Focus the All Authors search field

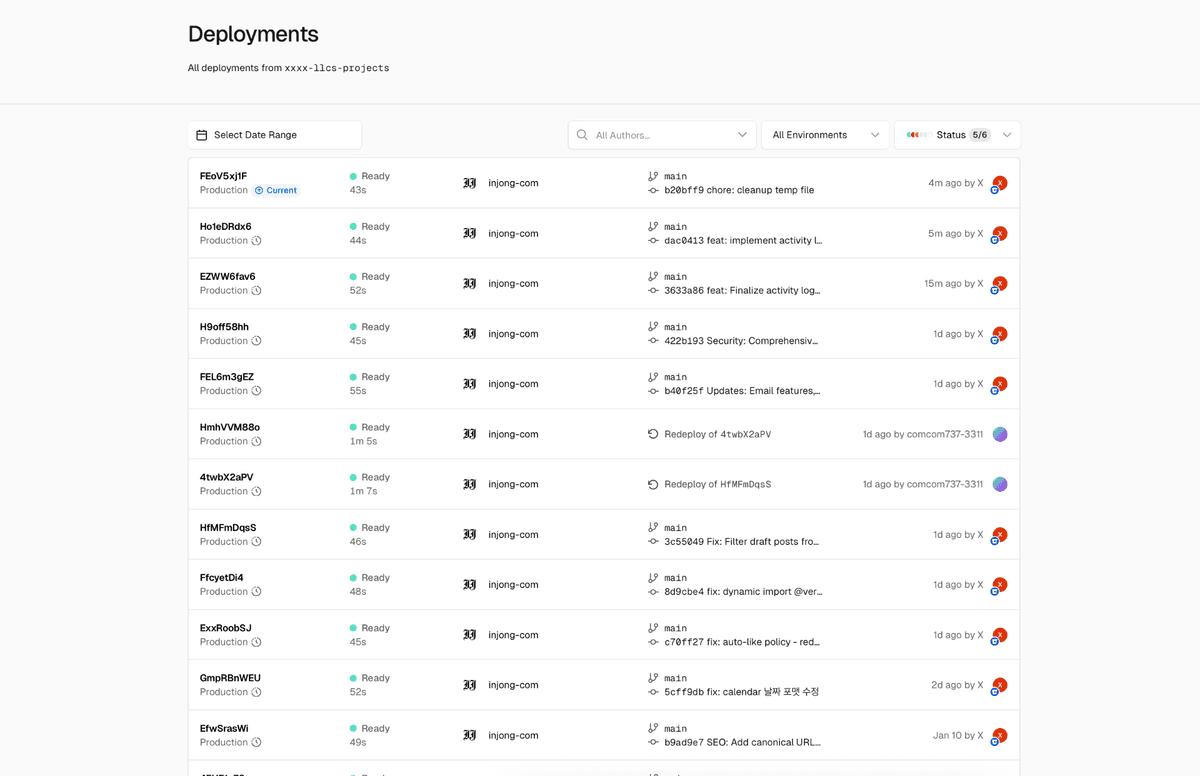[662, 135]
